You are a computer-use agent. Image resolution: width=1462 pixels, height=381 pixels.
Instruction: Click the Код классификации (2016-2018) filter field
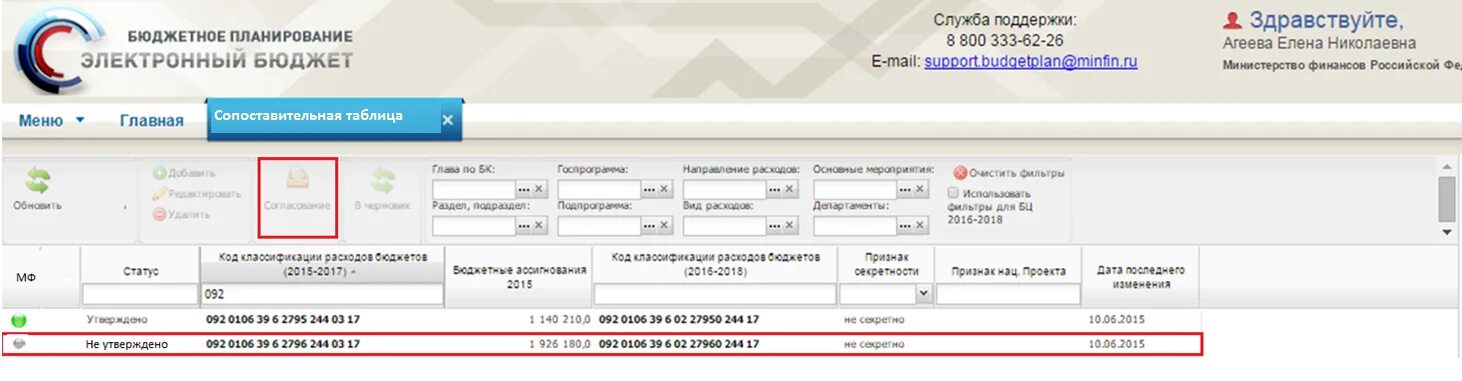[x=715, y=294]
